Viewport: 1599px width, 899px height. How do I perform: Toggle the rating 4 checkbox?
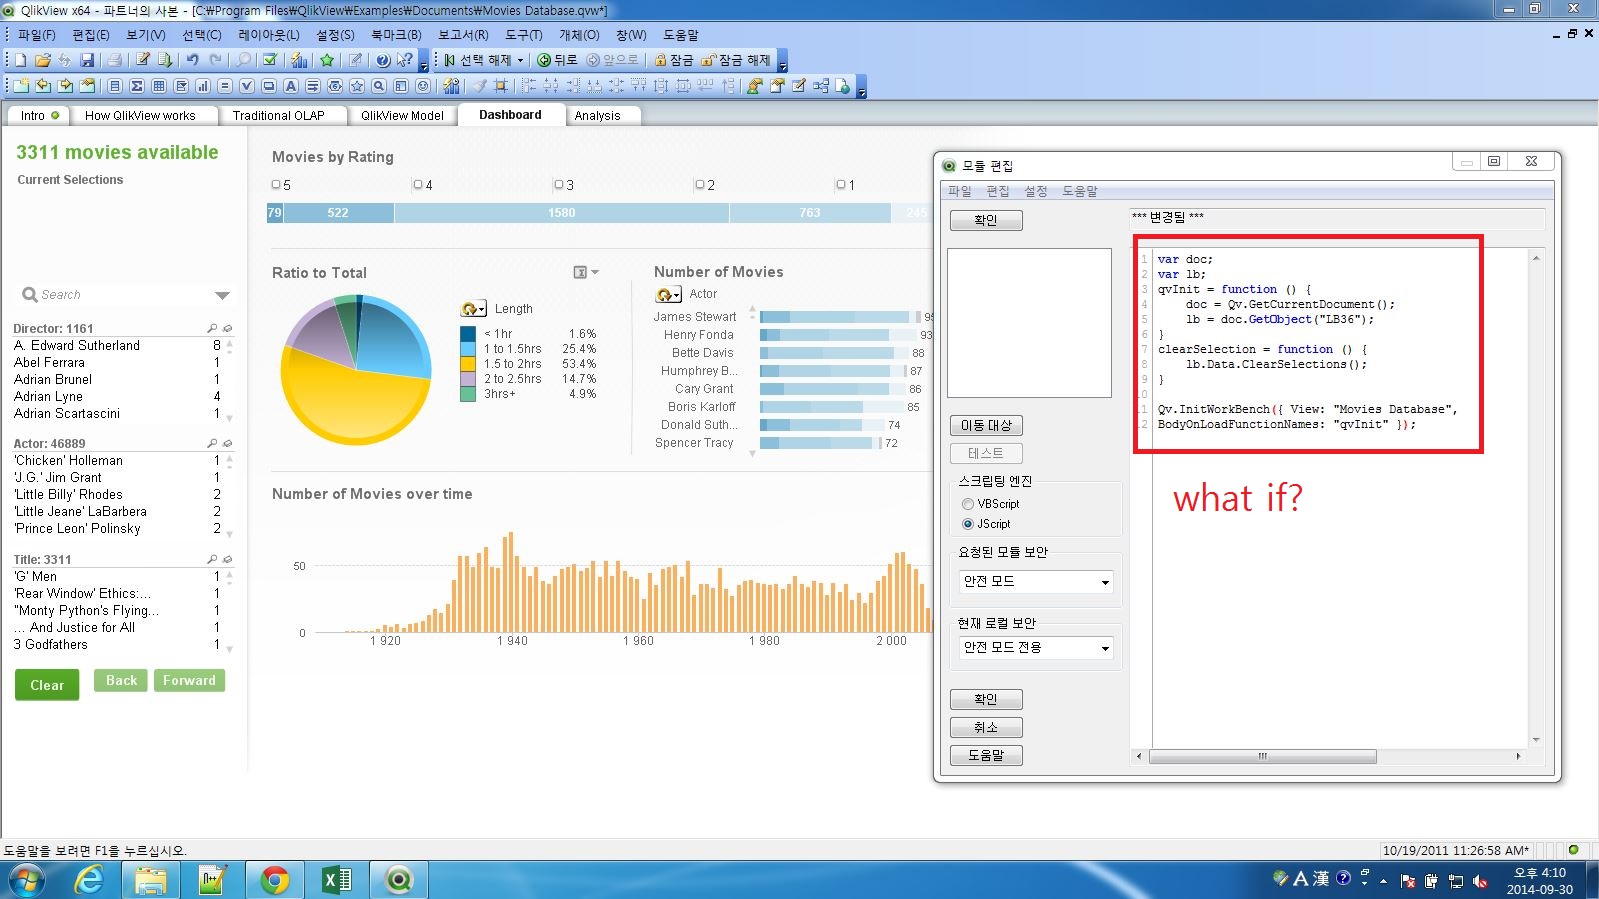[x=418, y=185]
